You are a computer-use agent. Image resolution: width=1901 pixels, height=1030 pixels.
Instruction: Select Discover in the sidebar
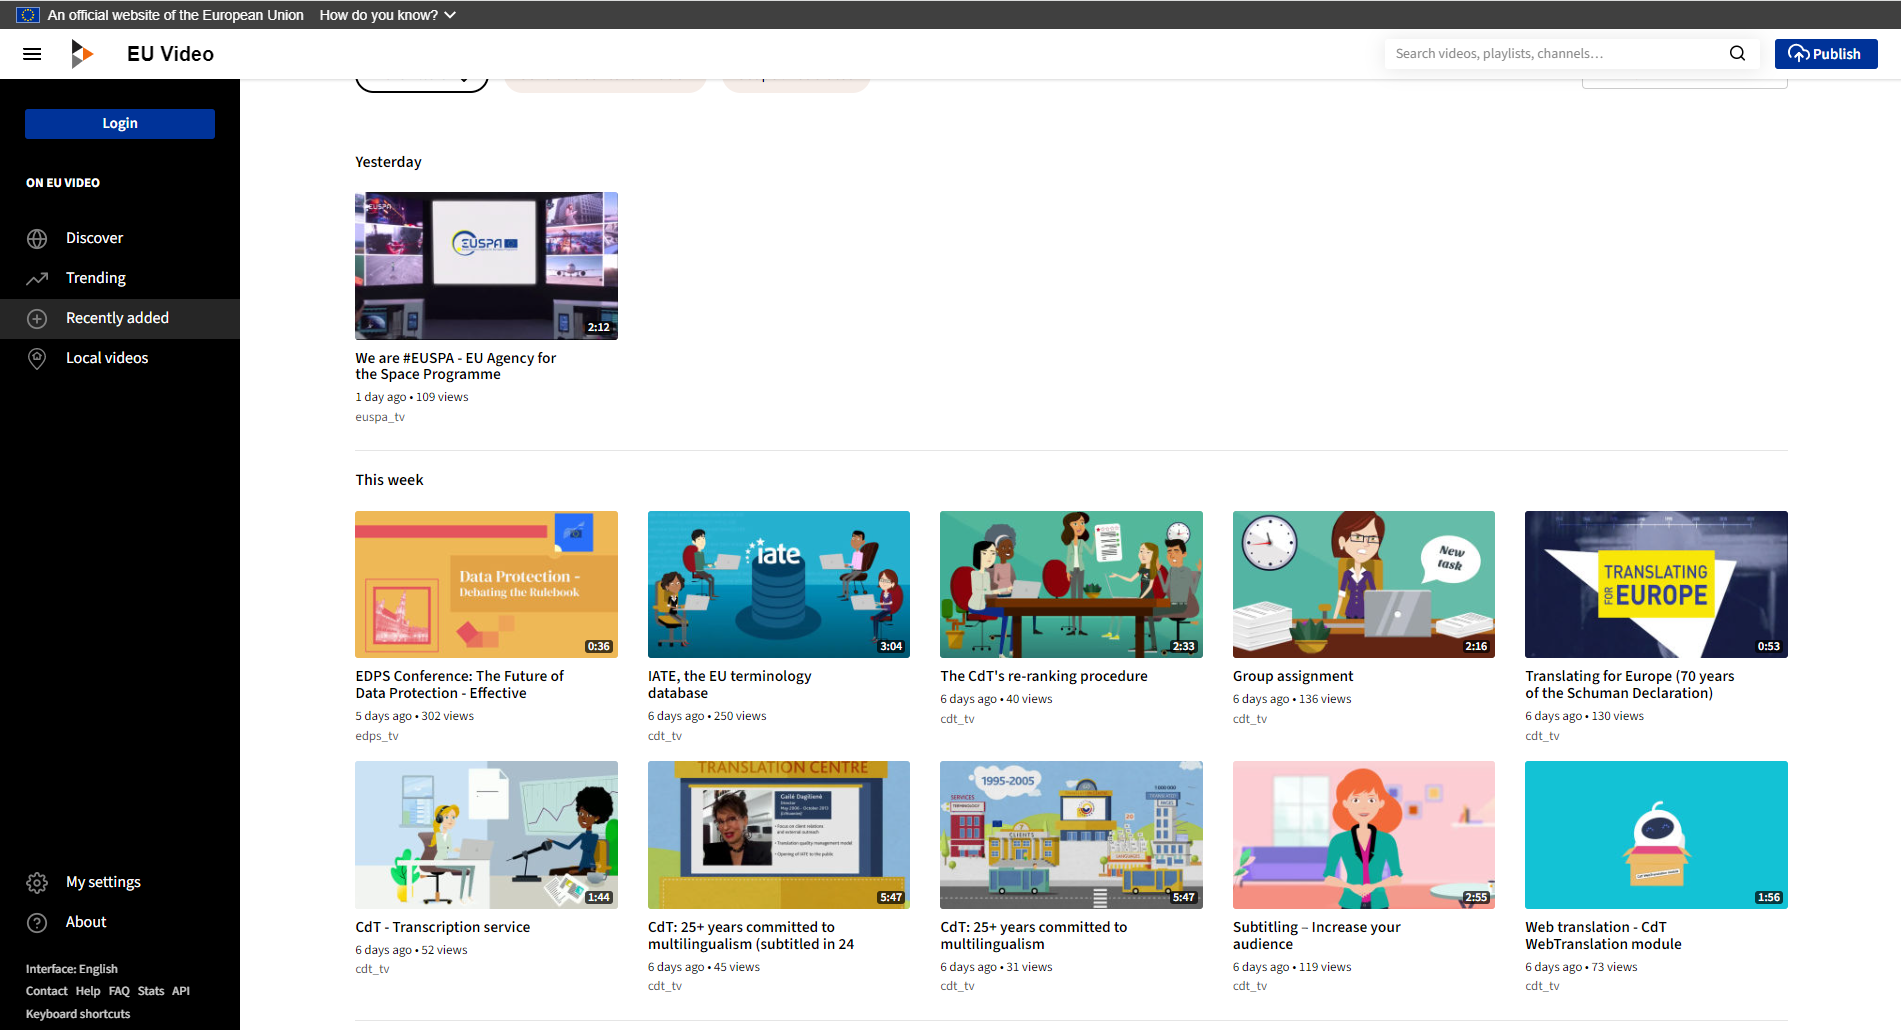[x=93, y=238]
